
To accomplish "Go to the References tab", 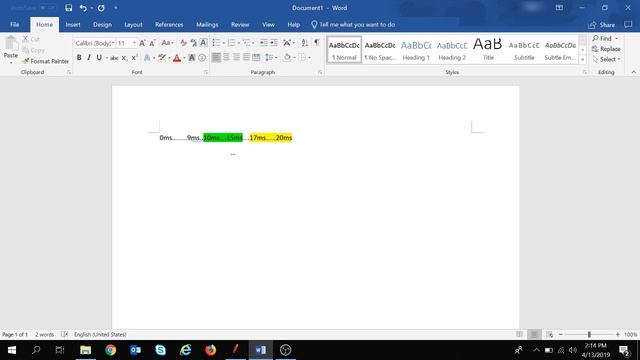I will 169,24.
